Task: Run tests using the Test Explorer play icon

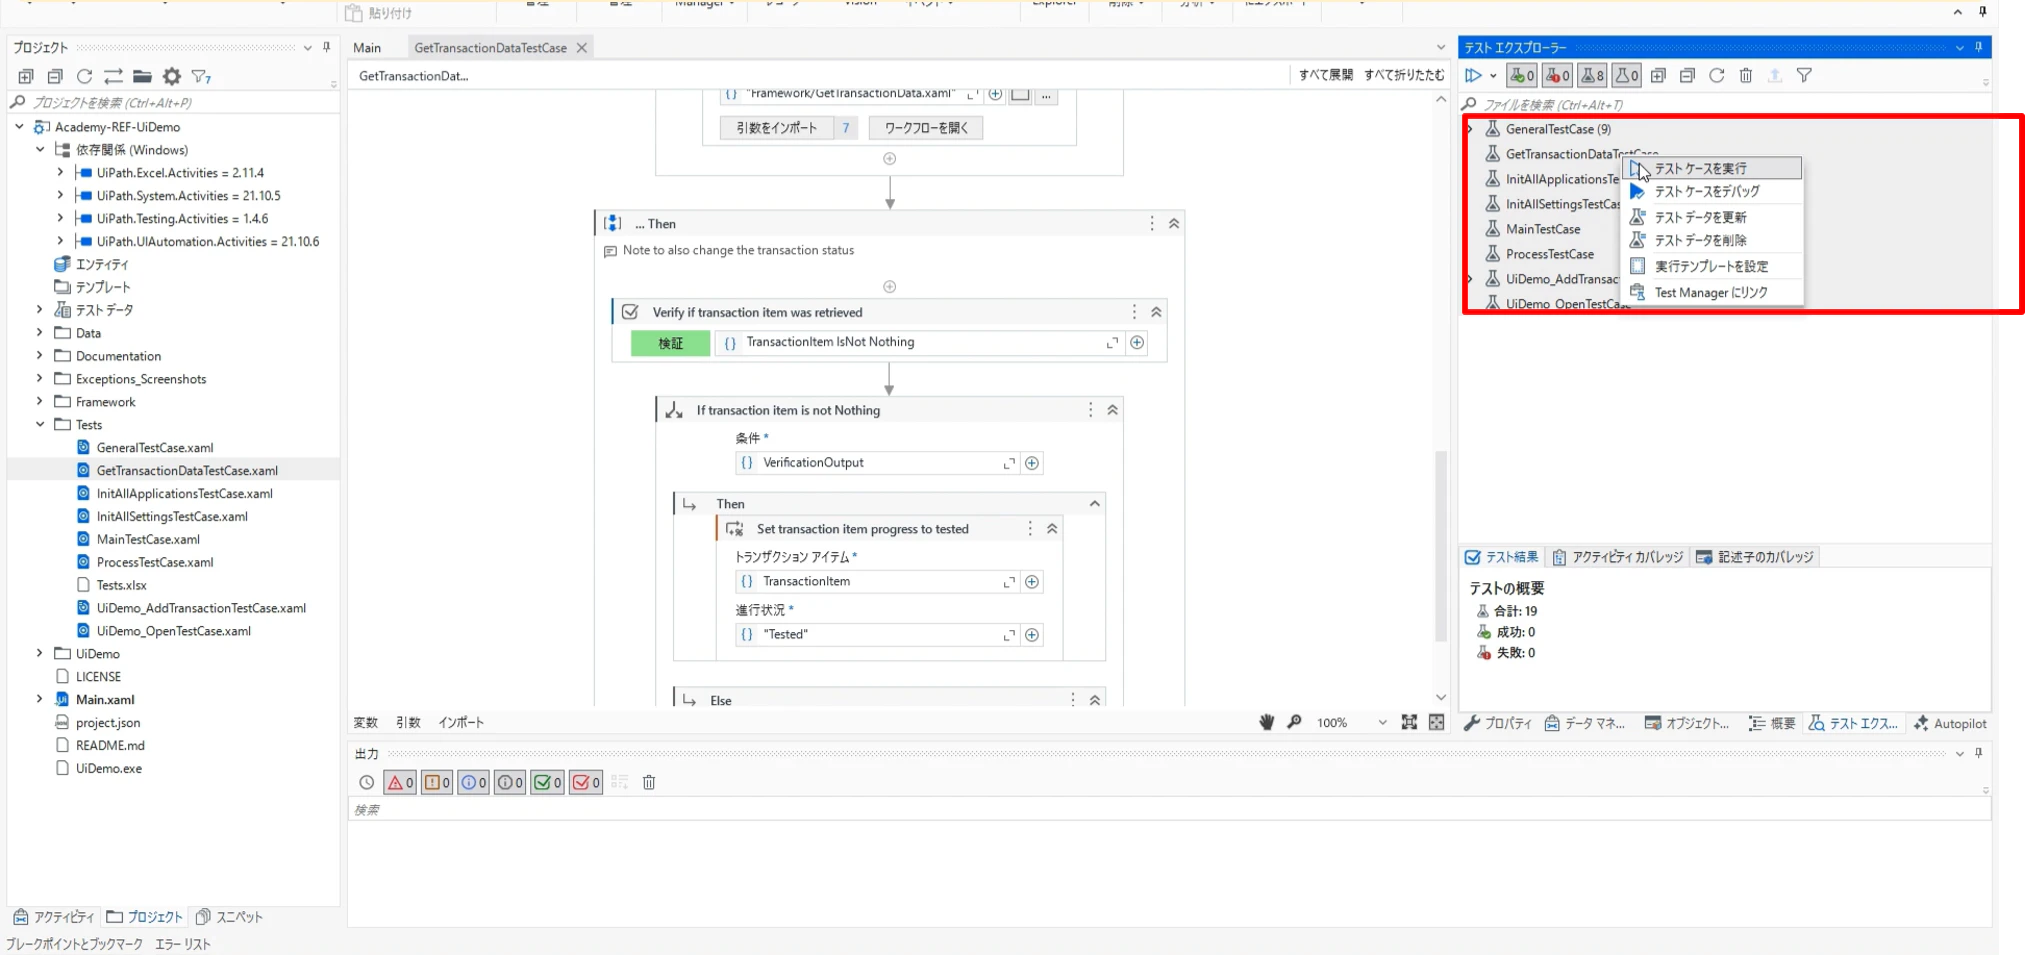Action: pyautogui.click(x=1473, y=75)
